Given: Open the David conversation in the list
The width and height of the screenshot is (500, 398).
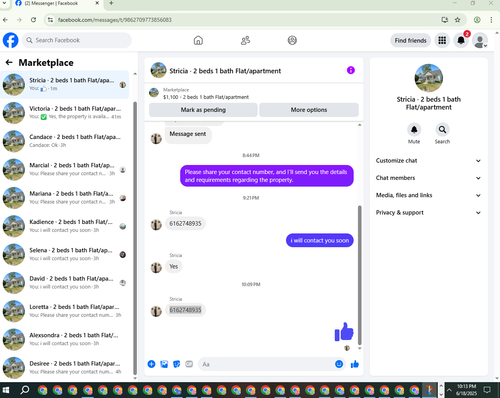Looking at the screenshot, I should tap(65, 283).
